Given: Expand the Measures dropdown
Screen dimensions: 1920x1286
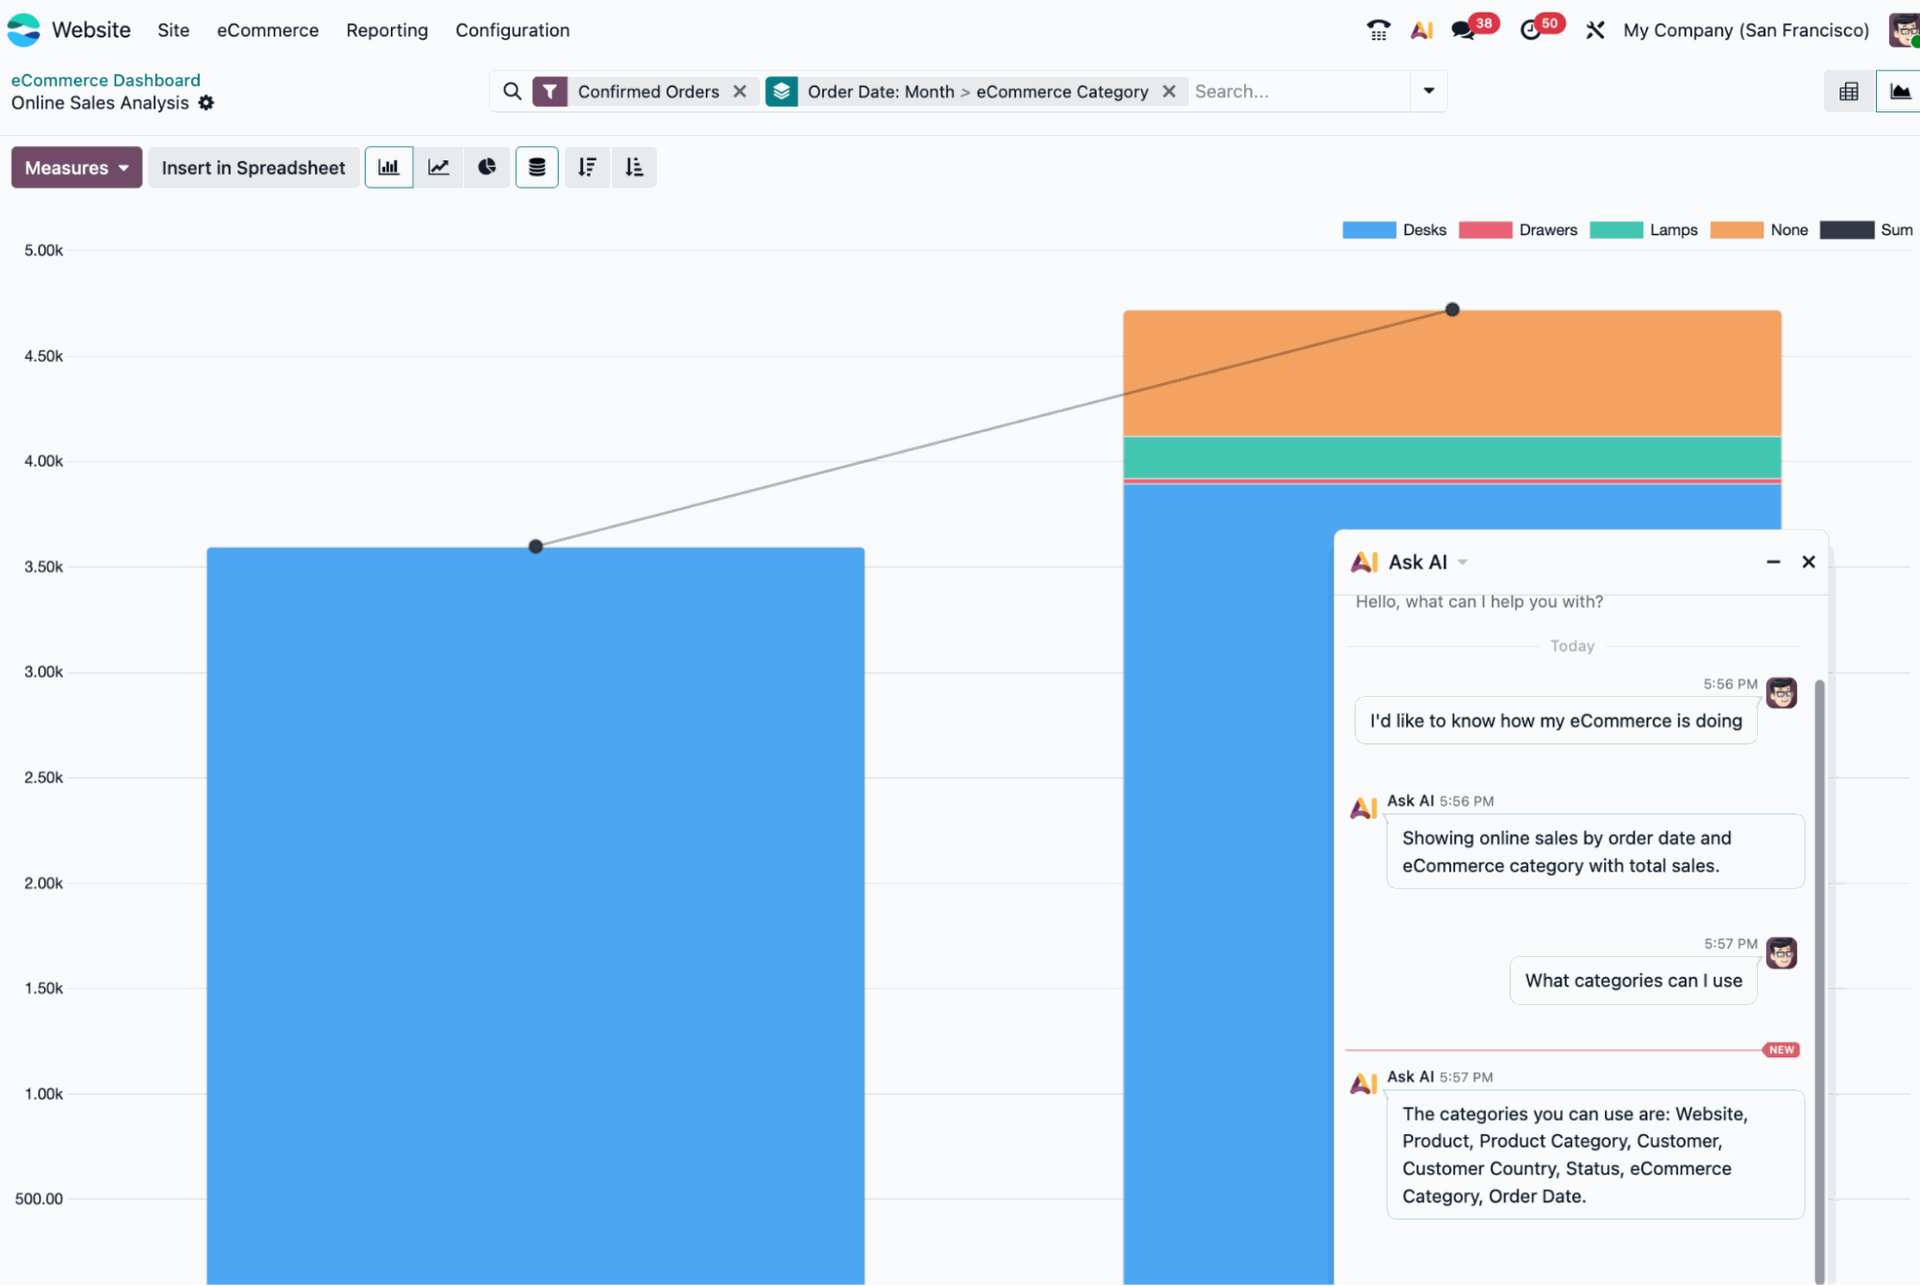Looking at the screenshot, I should tap(76, 167).
